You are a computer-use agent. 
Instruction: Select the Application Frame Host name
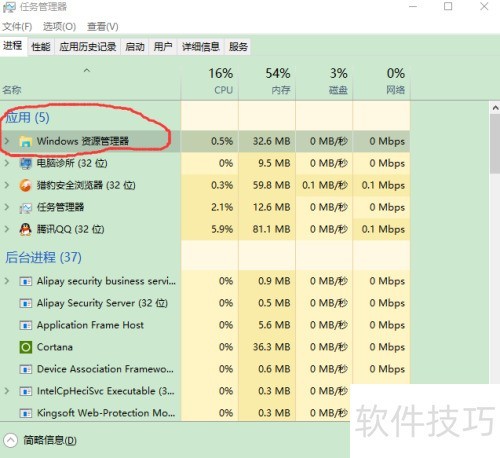90,325
